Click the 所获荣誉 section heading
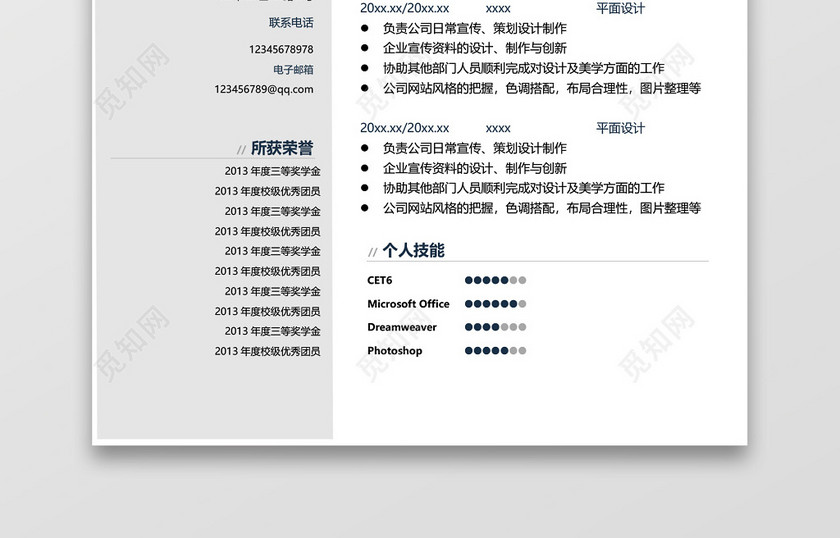Image resolution: width=840 pixels, height=538 pixels. (x=282, y=148)
